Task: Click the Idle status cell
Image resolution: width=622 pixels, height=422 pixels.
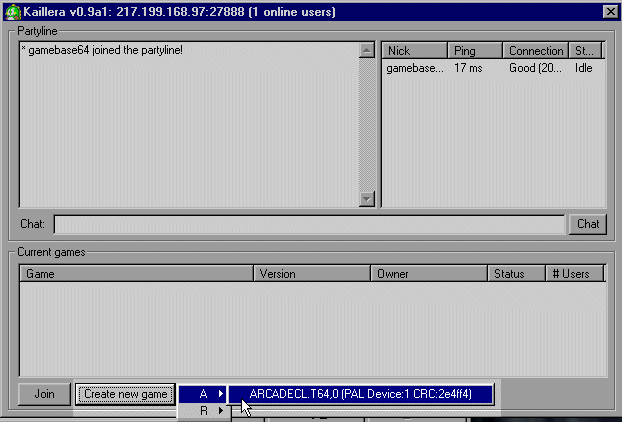Action: (584, 68)
